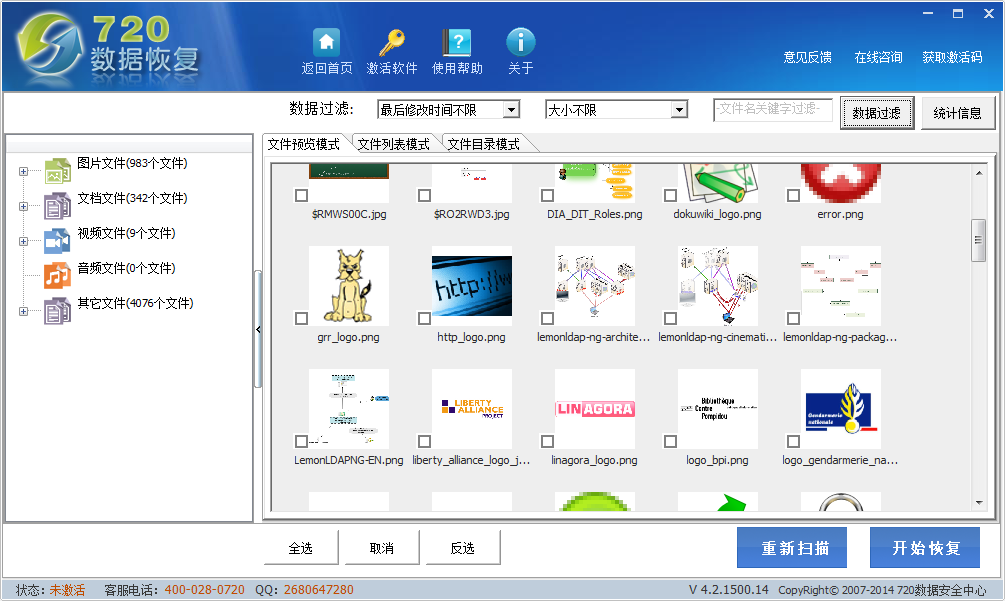
Task: Click 反选 to invert selection
Action: pos(463,548)
